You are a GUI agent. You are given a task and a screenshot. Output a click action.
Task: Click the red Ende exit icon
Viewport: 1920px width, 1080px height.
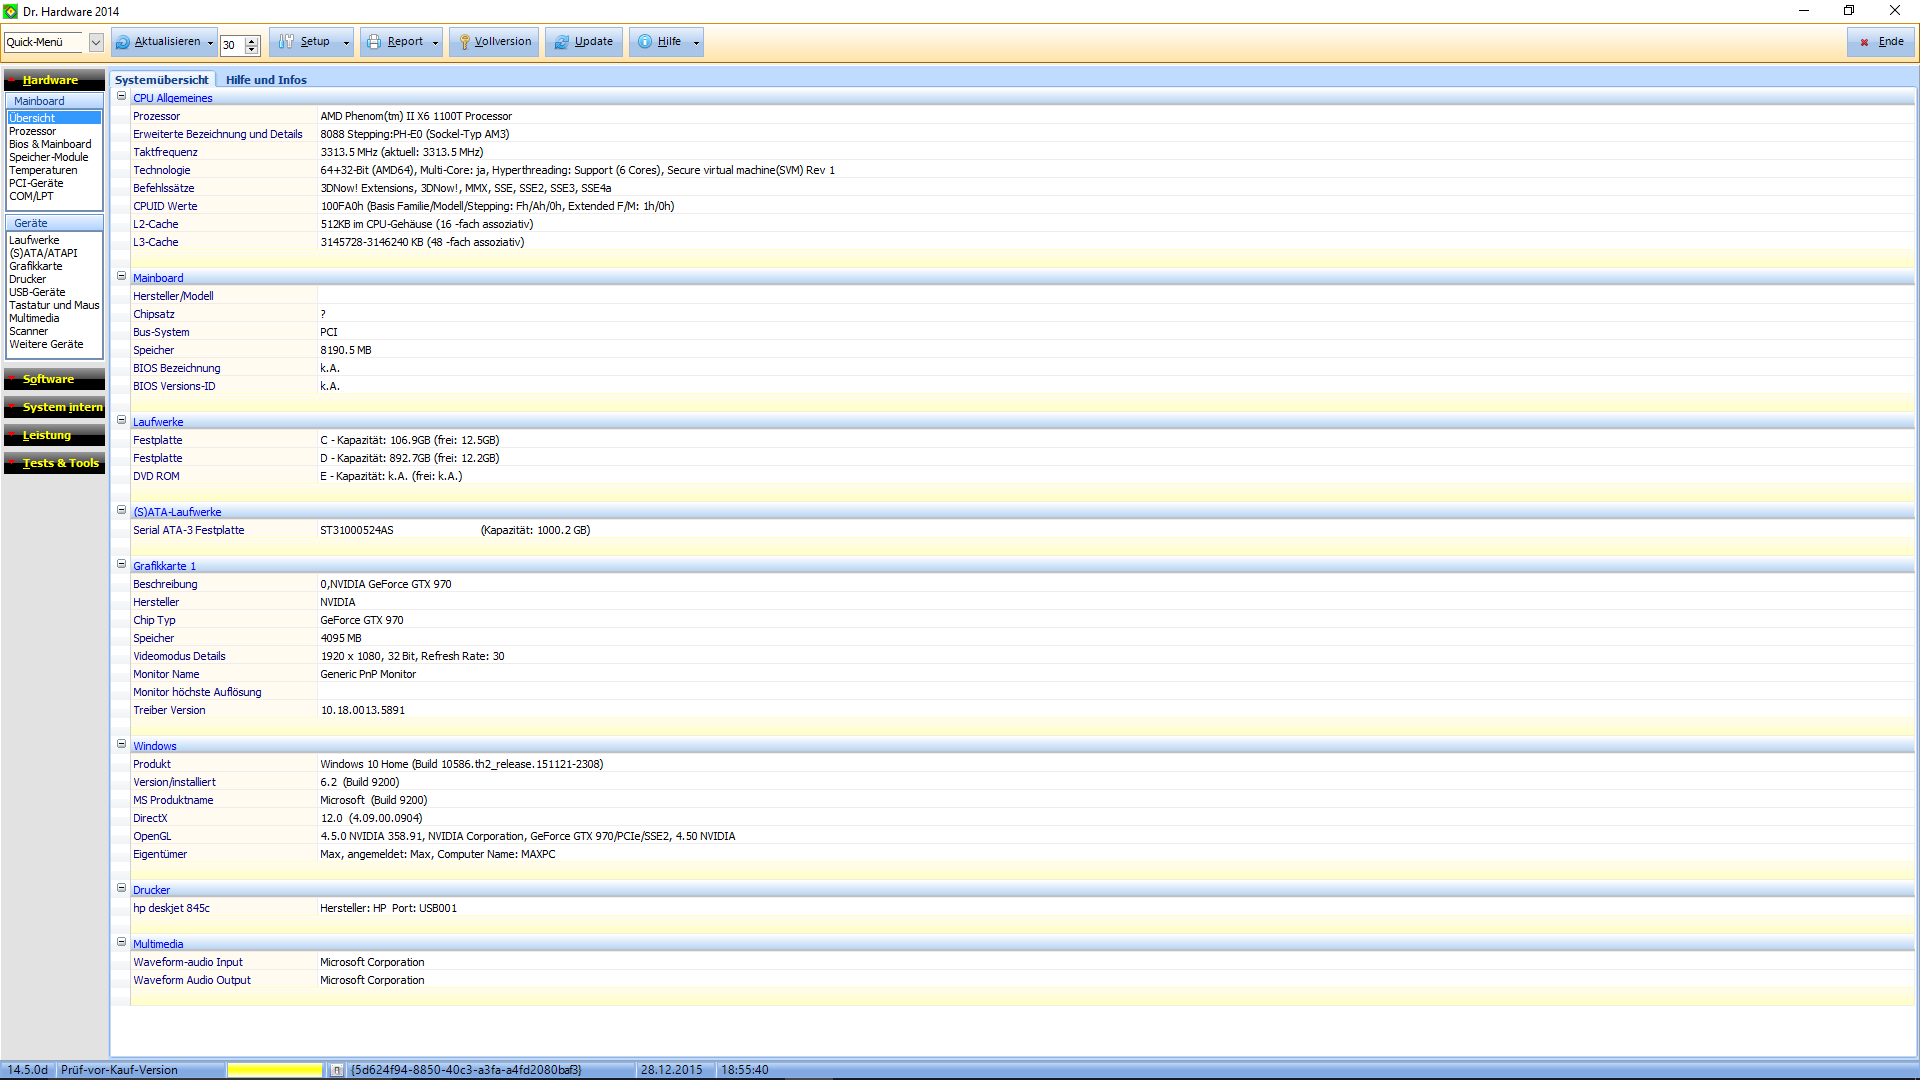pyautogui.click(x=1864, y=42)
